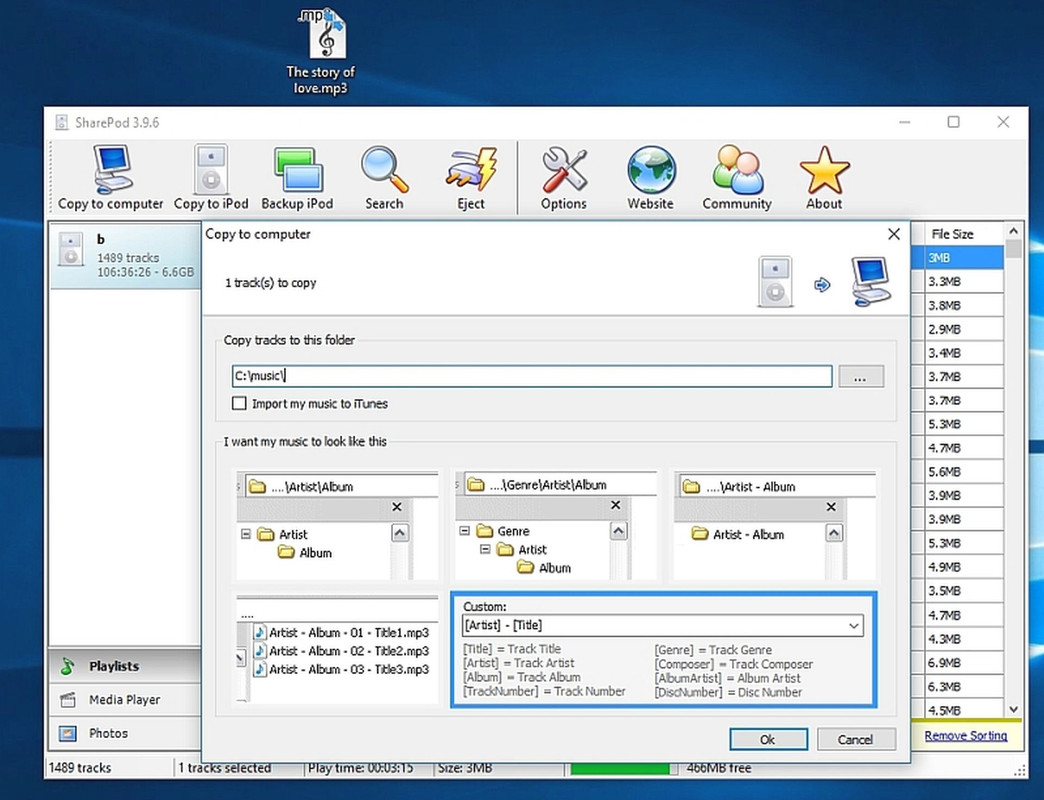The image size is (1044, 800).
Task: Click 'Artist - Album - 02 - Title2.mp3' preview row
Action: click(341, 651)
